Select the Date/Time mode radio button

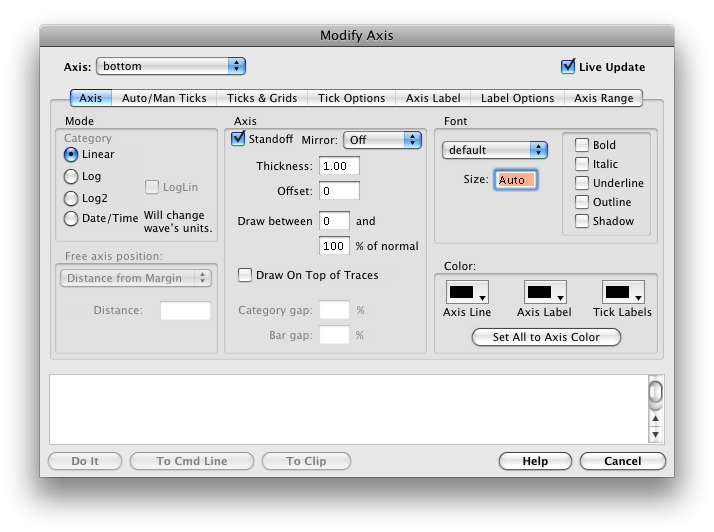[x=71, y=219]
